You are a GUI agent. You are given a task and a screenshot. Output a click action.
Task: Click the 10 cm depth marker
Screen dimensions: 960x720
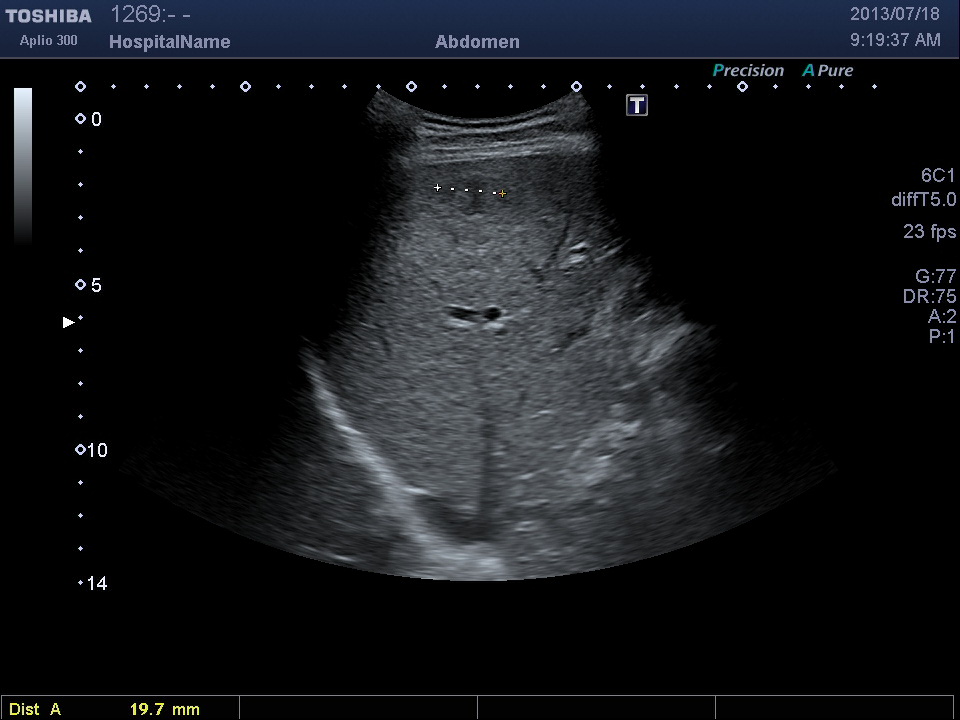pyautogui.click(x=90, y=450)
